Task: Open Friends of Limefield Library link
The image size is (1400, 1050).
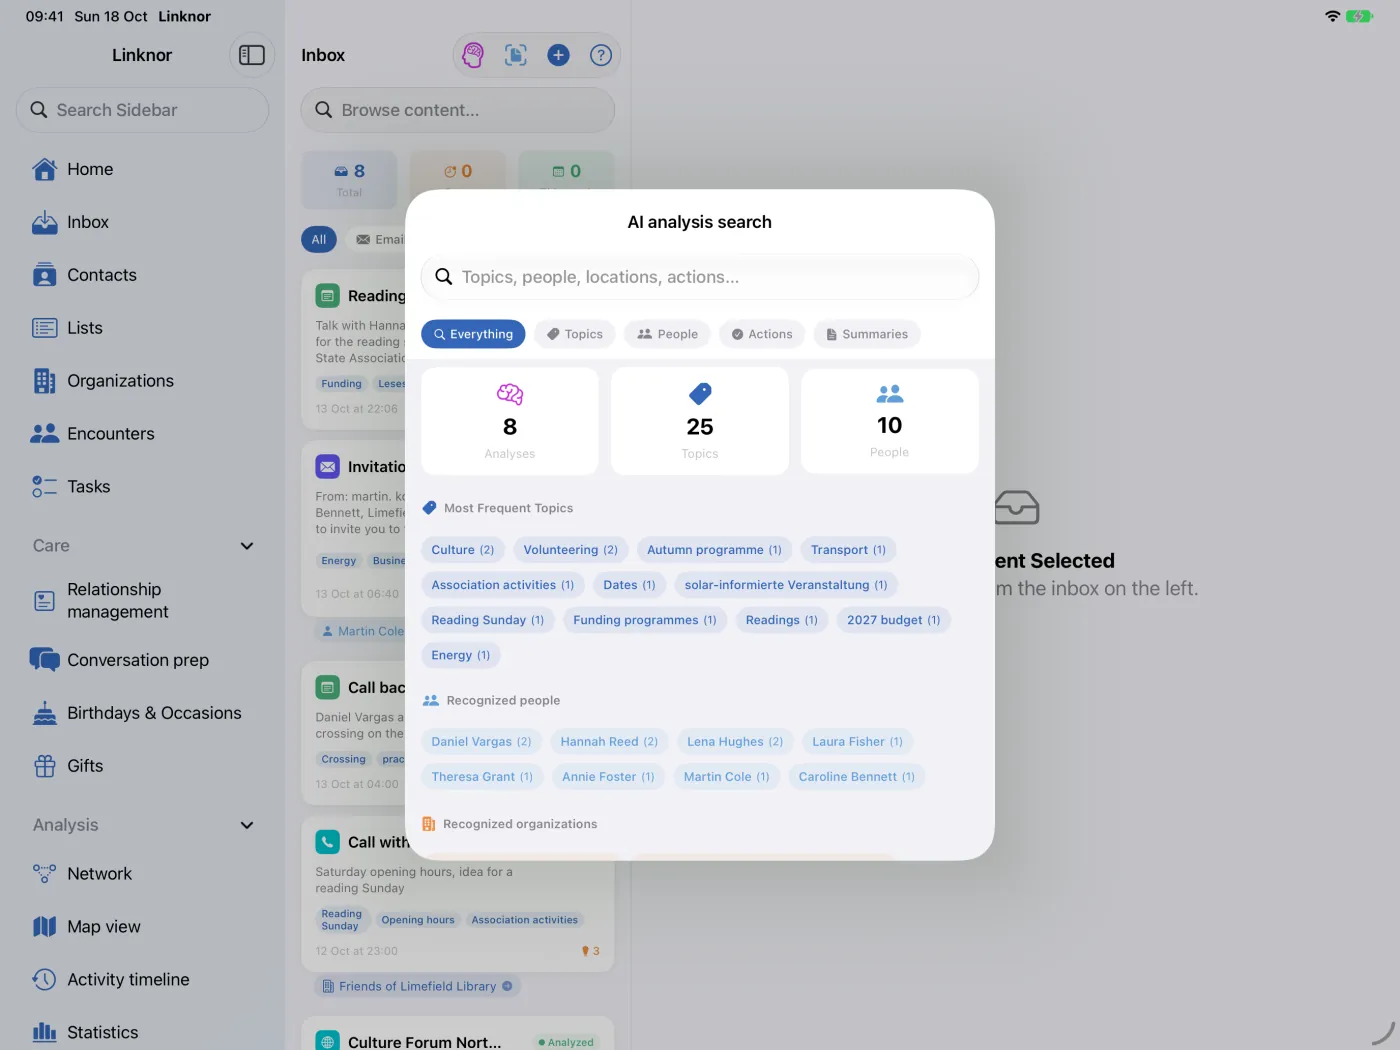Action: [417, 986]
